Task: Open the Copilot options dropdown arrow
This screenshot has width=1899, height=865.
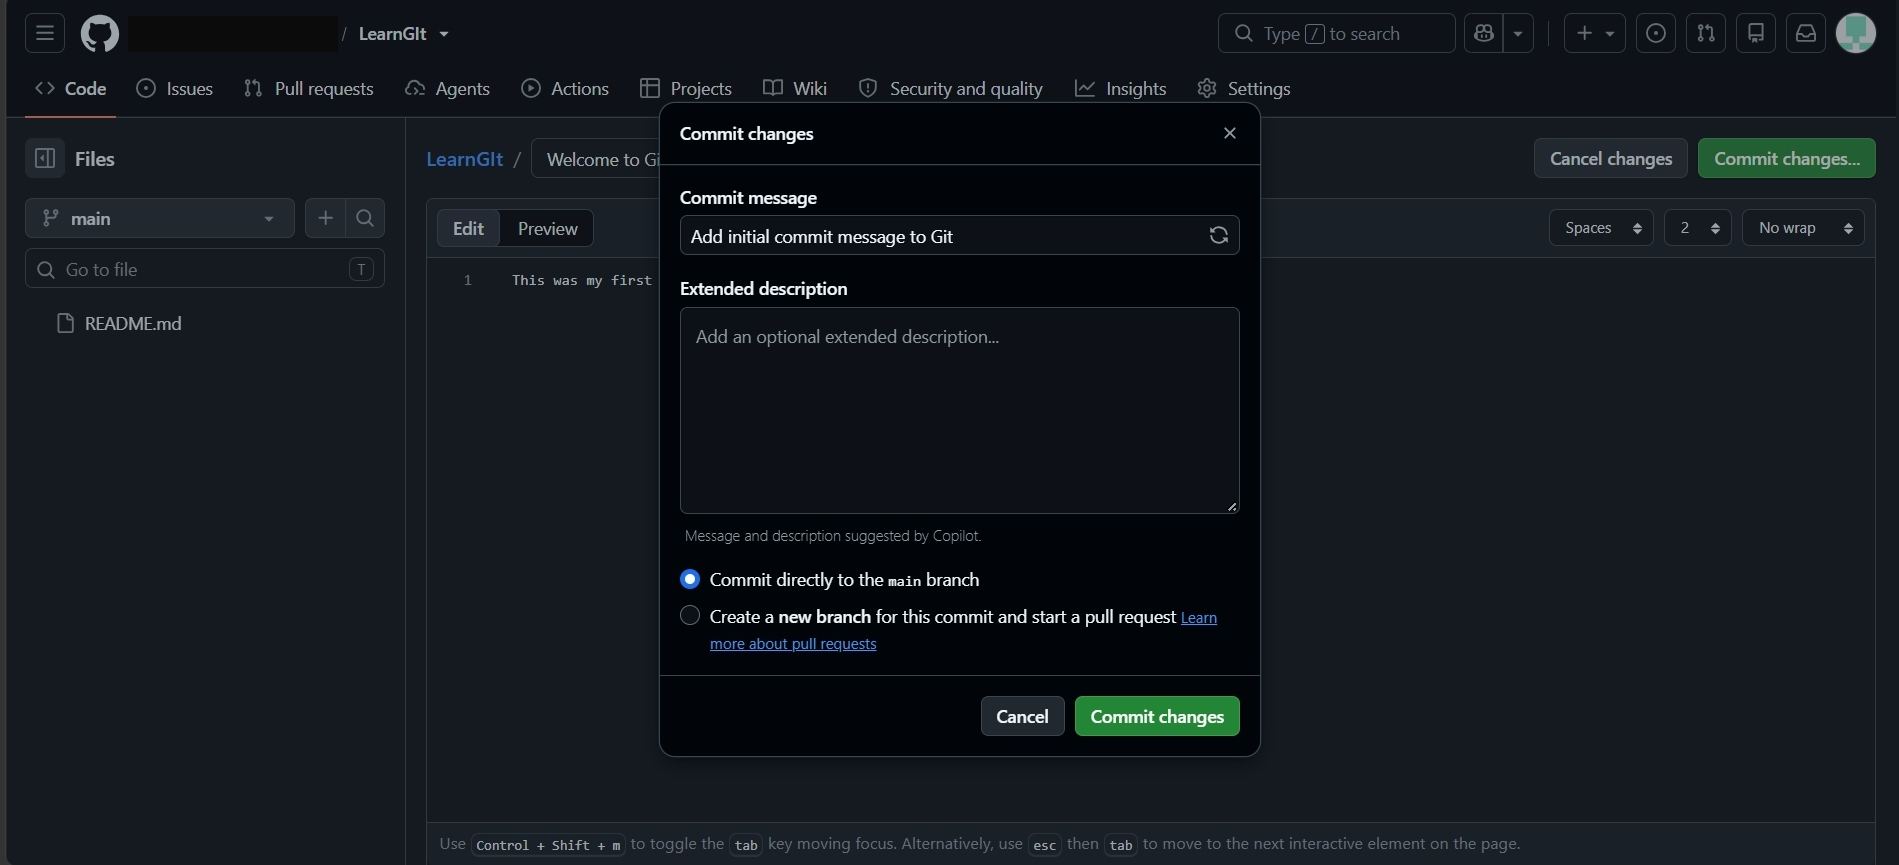Action: point(1518,33)
